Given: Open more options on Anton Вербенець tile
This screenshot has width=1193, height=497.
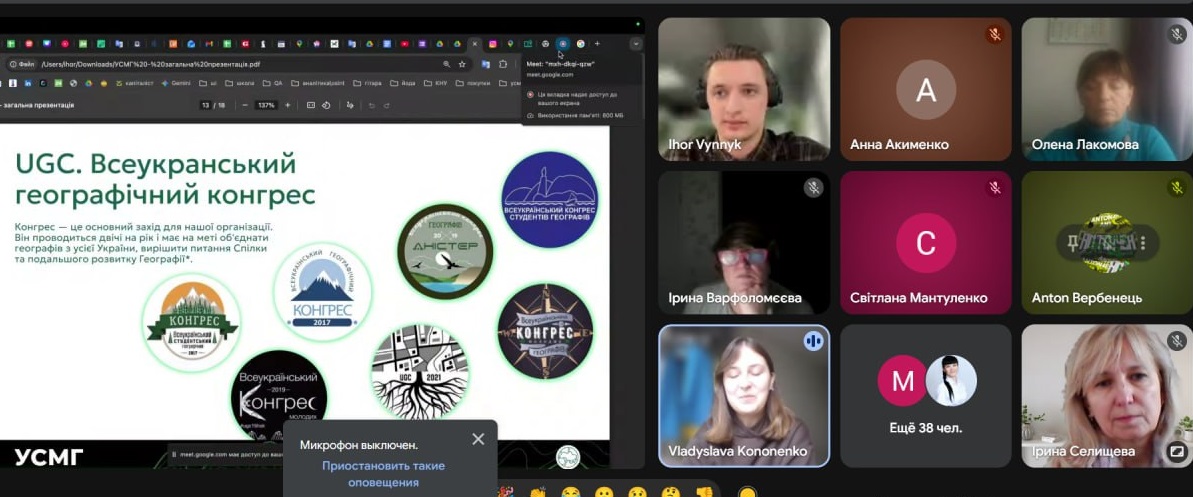Looking at the screenshot, I should (x=1142, y=242).
